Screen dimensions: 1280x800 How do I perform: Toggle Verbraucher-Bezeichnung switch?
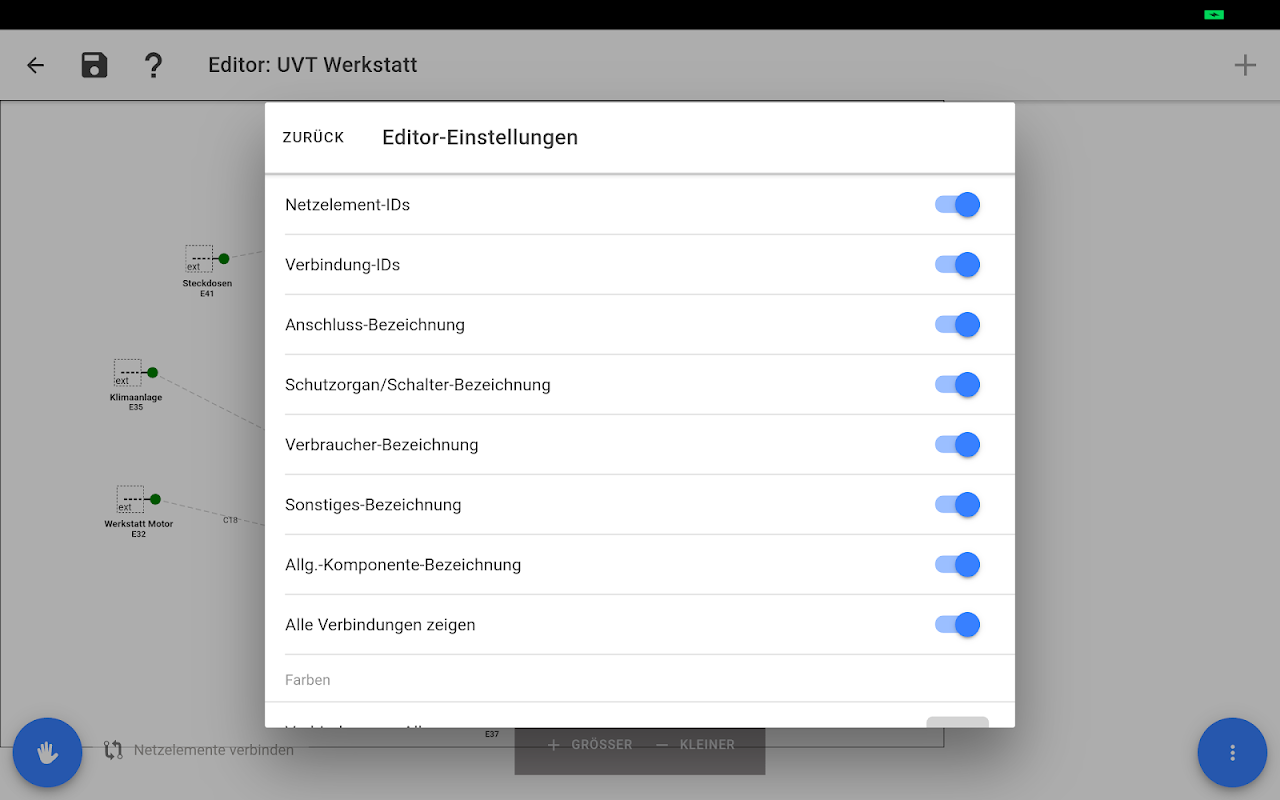[x=957, y=445]
